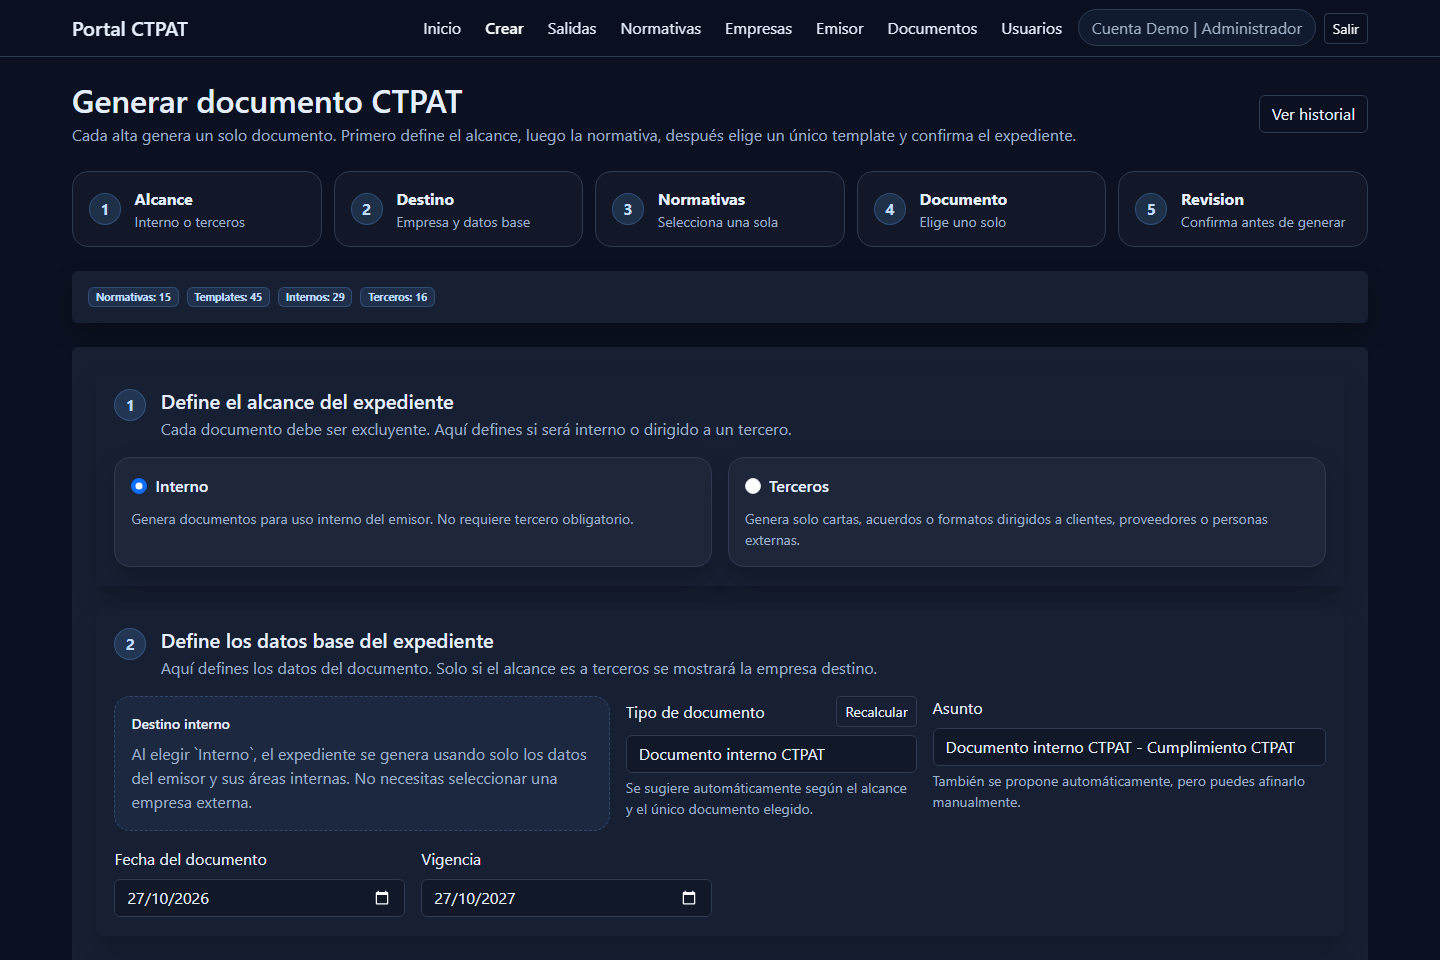Go to the Emisor section
Viewport: 1440px width, 960px height.
pos(839,28)
